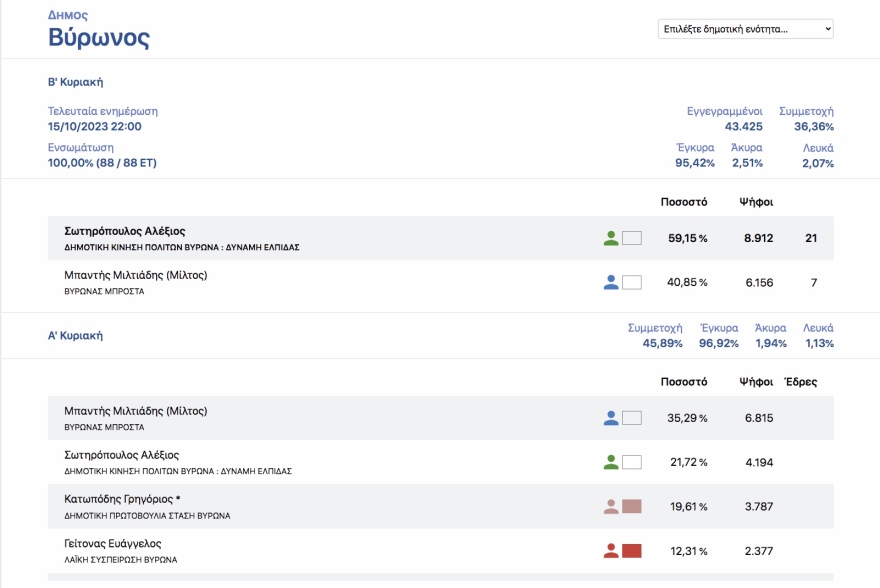The width and height of the screenshot is (880, 588).
Task: Open the "Επιλέξτε δημοτική ενότητα" dropdown
Action: tap(745, 29)
